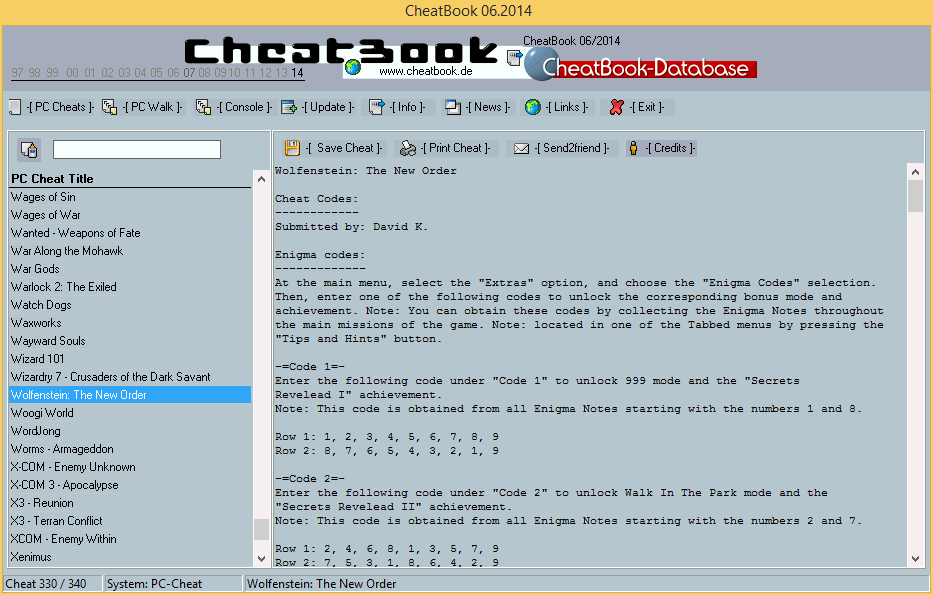The image size is (933, 595).
Task: Click the cheat text scroll down arrow
Action: [x=915, y=558]
